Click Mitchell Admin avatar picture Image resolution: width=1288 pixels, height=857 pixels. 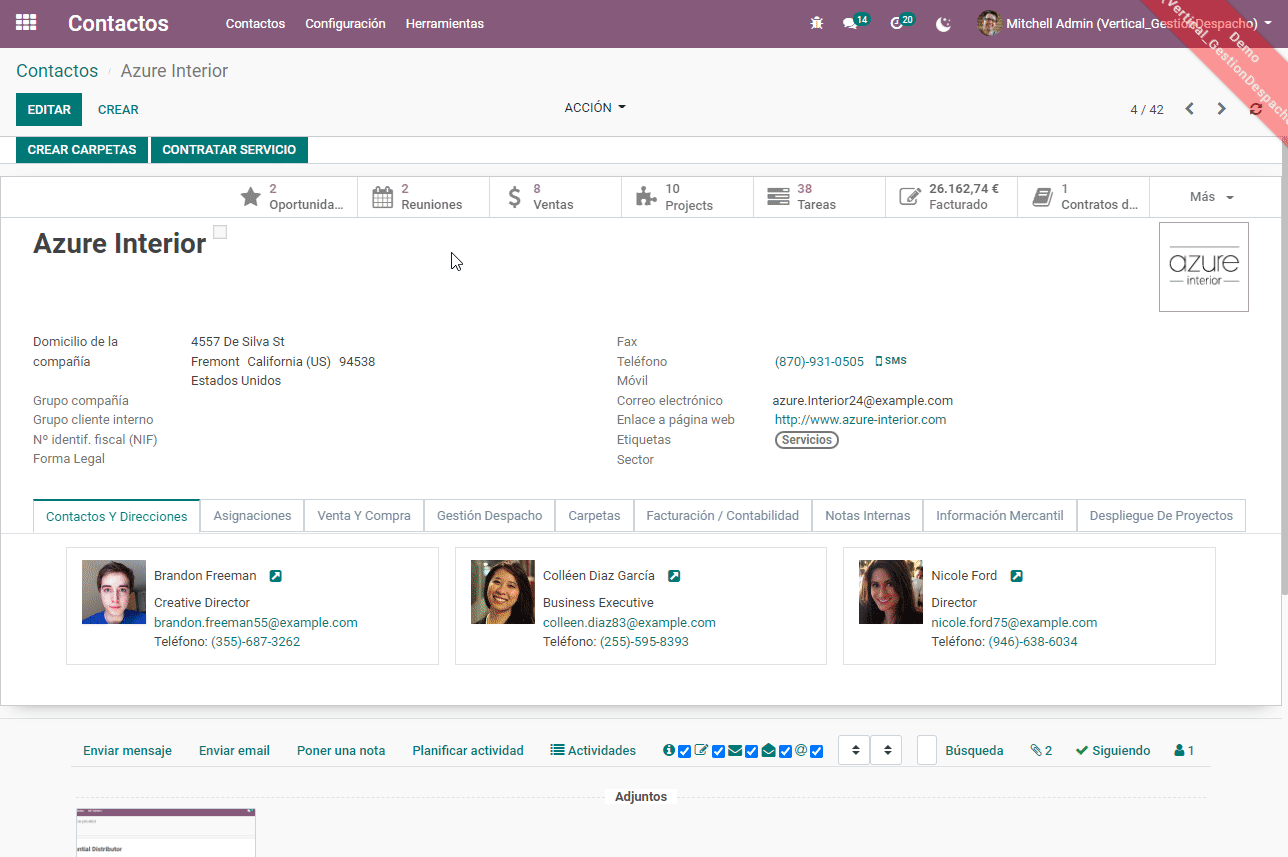[x=989, y=23]
